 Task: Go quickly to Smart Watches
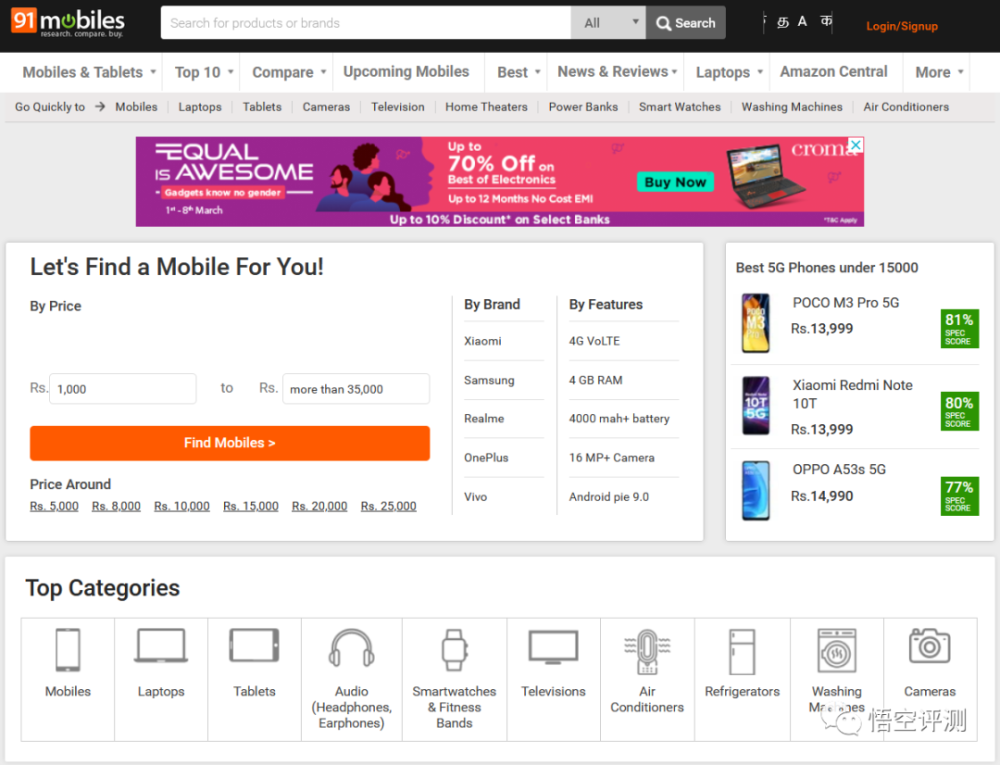pos(679,106)
